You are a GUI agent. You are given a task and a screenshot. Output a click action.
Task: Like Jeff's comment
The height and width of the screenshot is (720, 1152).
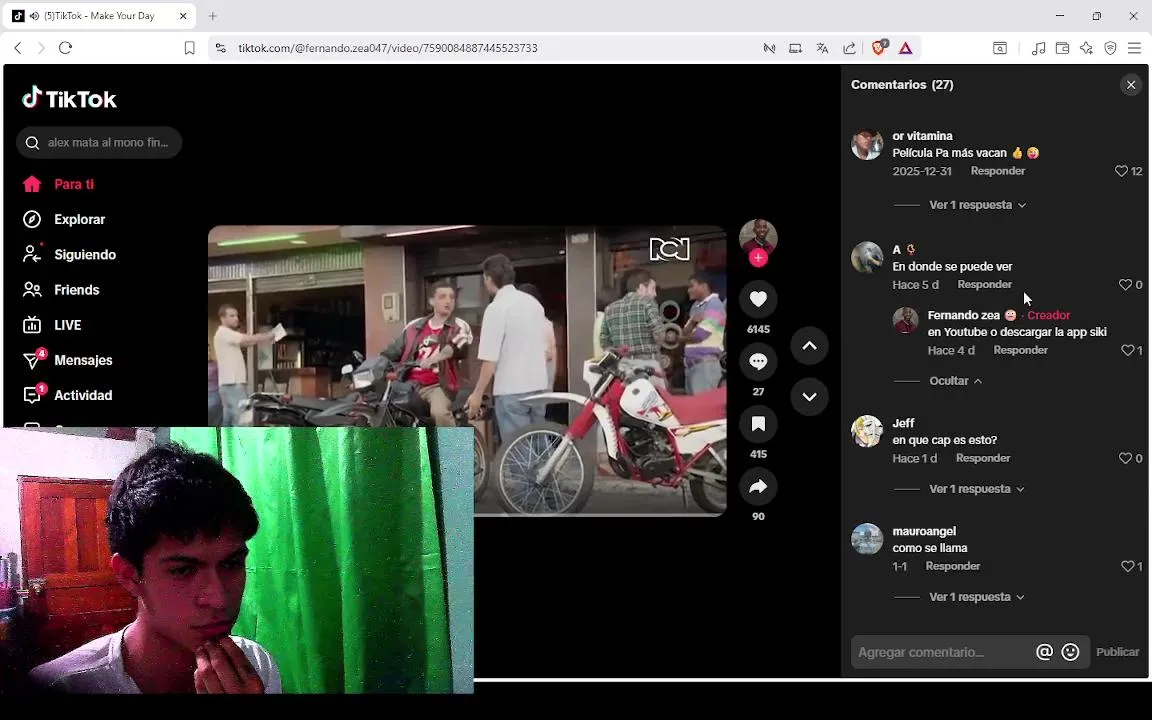click(1125, 458)
